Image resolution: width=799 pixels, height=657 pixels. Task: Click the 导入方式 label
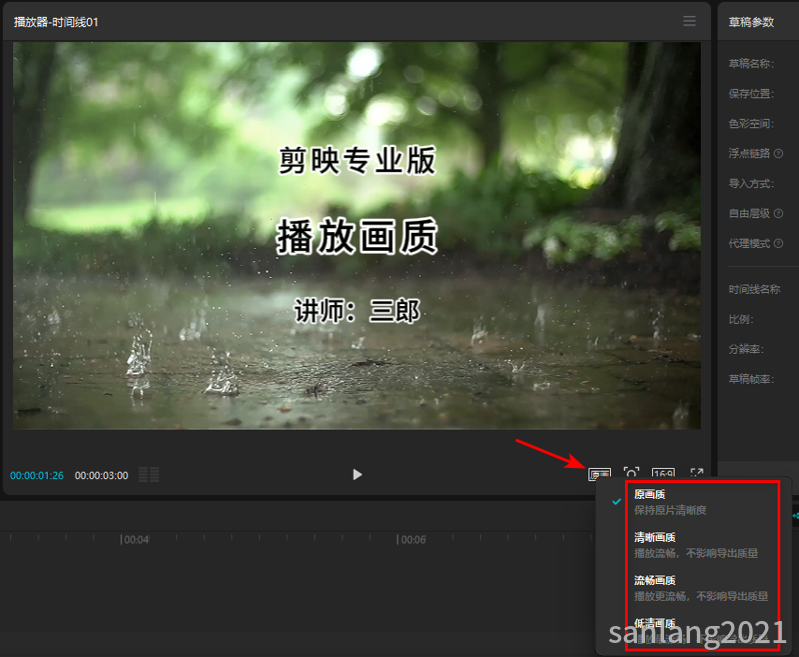751,183
